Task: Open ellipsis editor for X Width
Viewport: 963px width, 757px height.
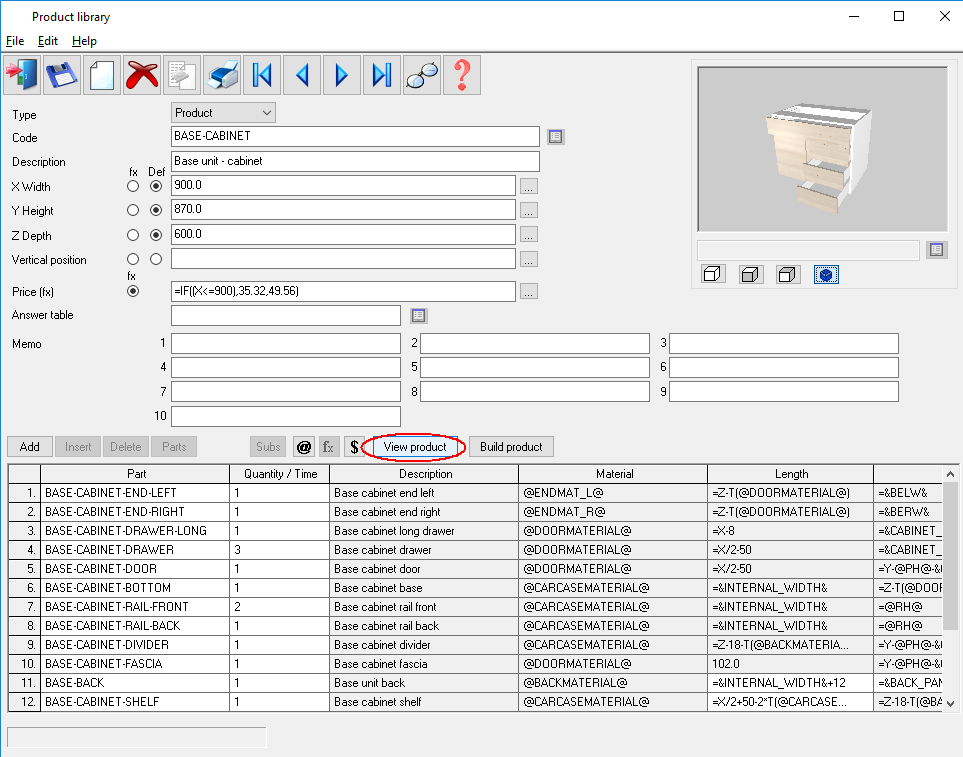Action: pyautogui.click(x=529, y=186)
